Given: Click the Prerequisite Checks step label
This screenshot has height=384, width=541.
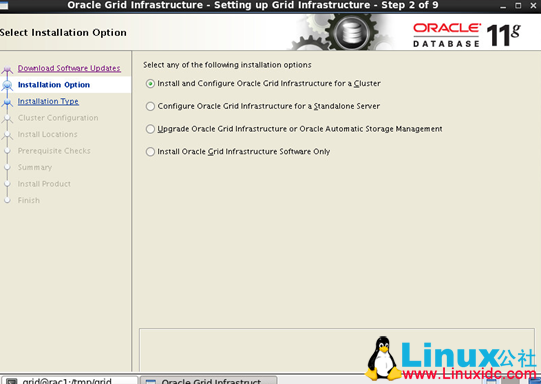Looking at the screenshot, I should tap(54, 151).
